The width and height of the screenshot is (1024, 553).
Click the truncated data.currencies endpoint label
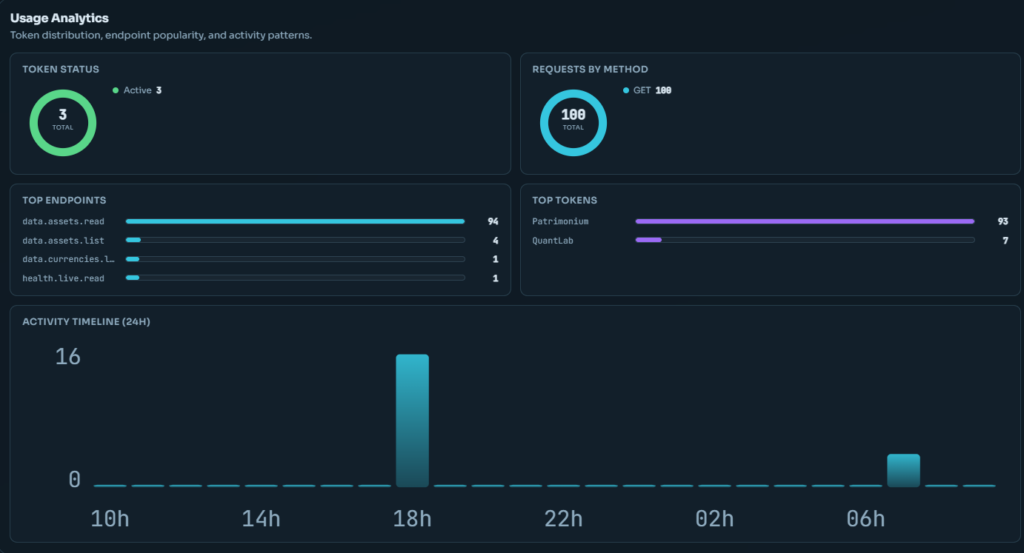(x=69, y=259)
